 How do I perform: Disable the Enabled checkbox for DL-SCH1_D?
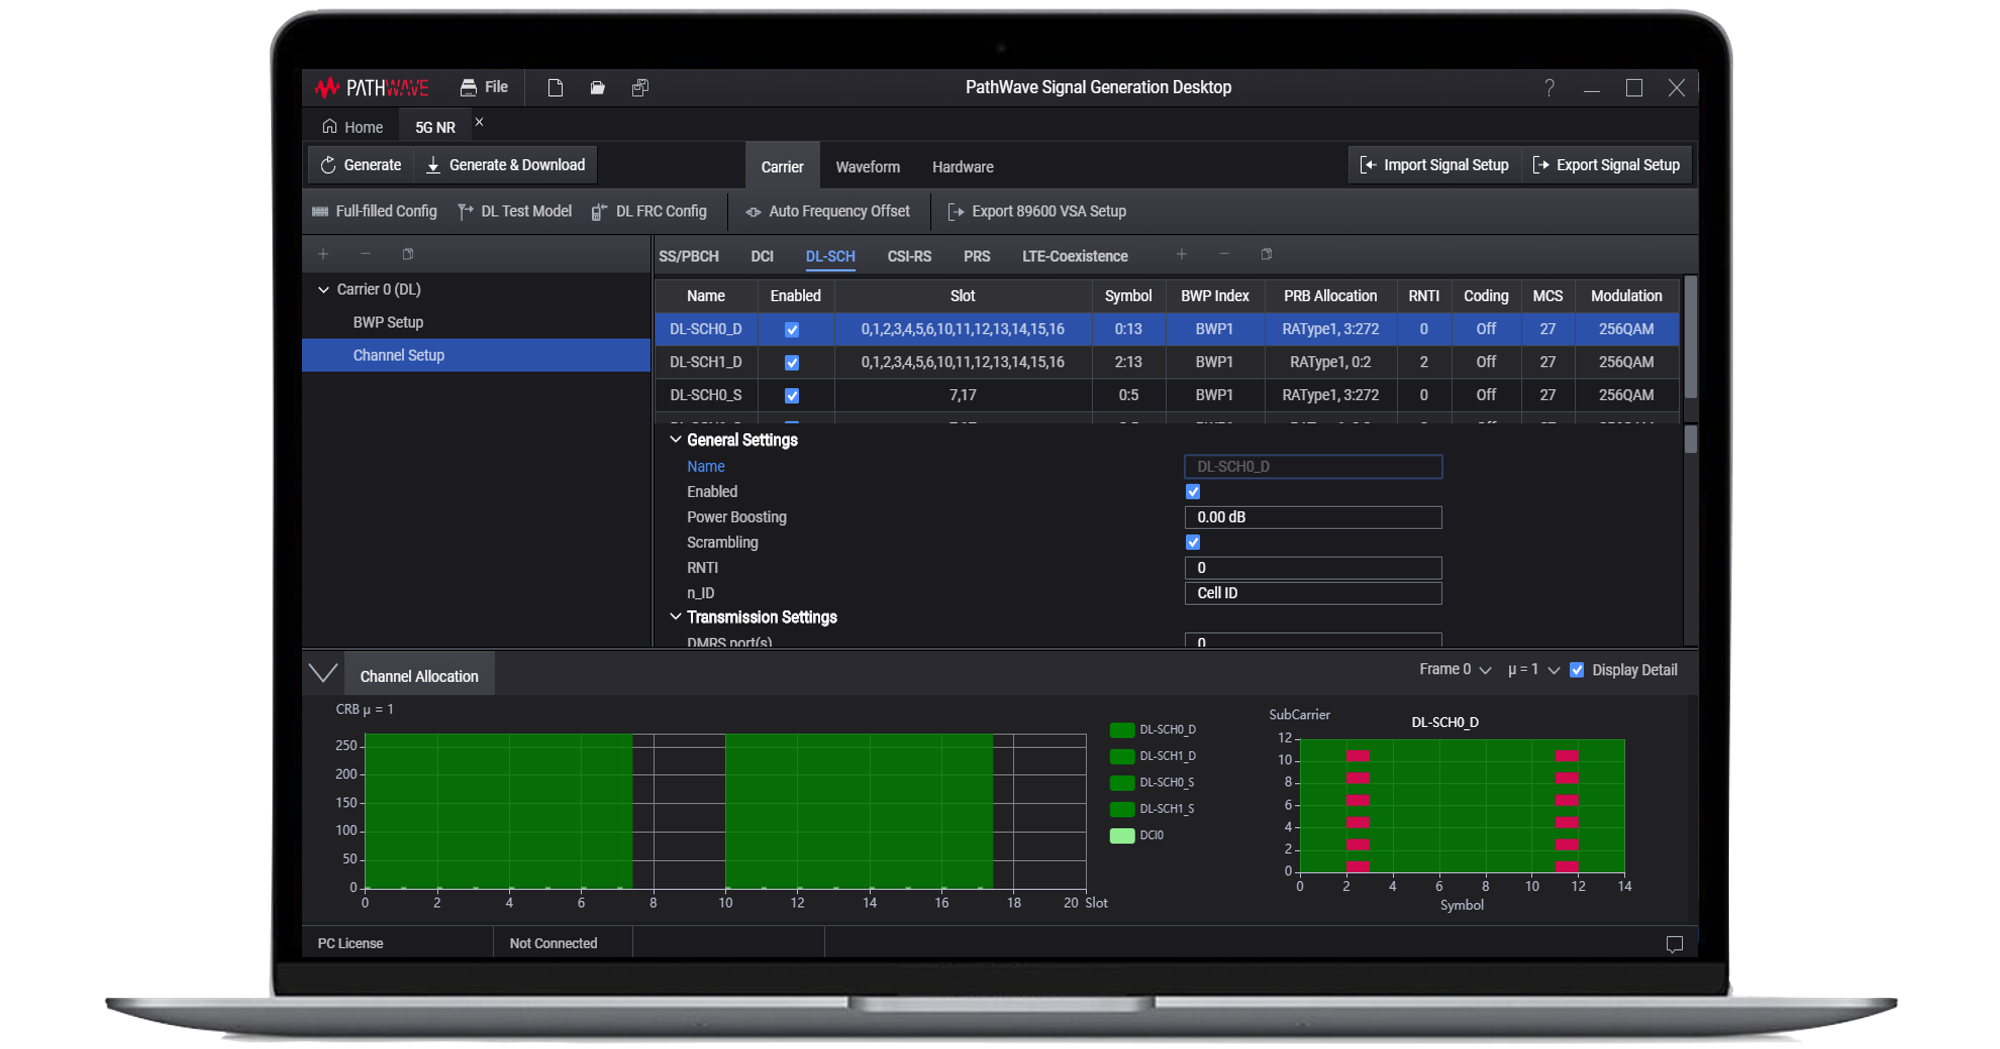click(791, 362)
